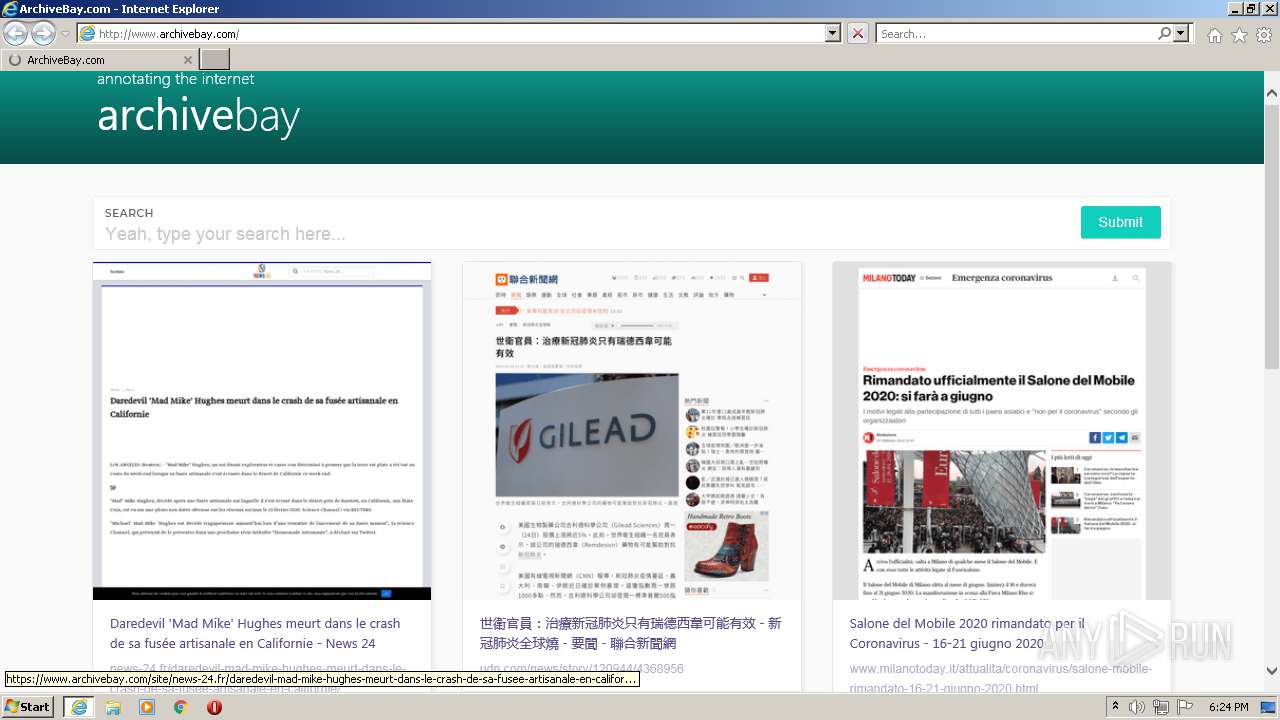This screenshot has width=1280, height=720.
Task: Go to the browser Home page icon
Action: coord(1214,35)
